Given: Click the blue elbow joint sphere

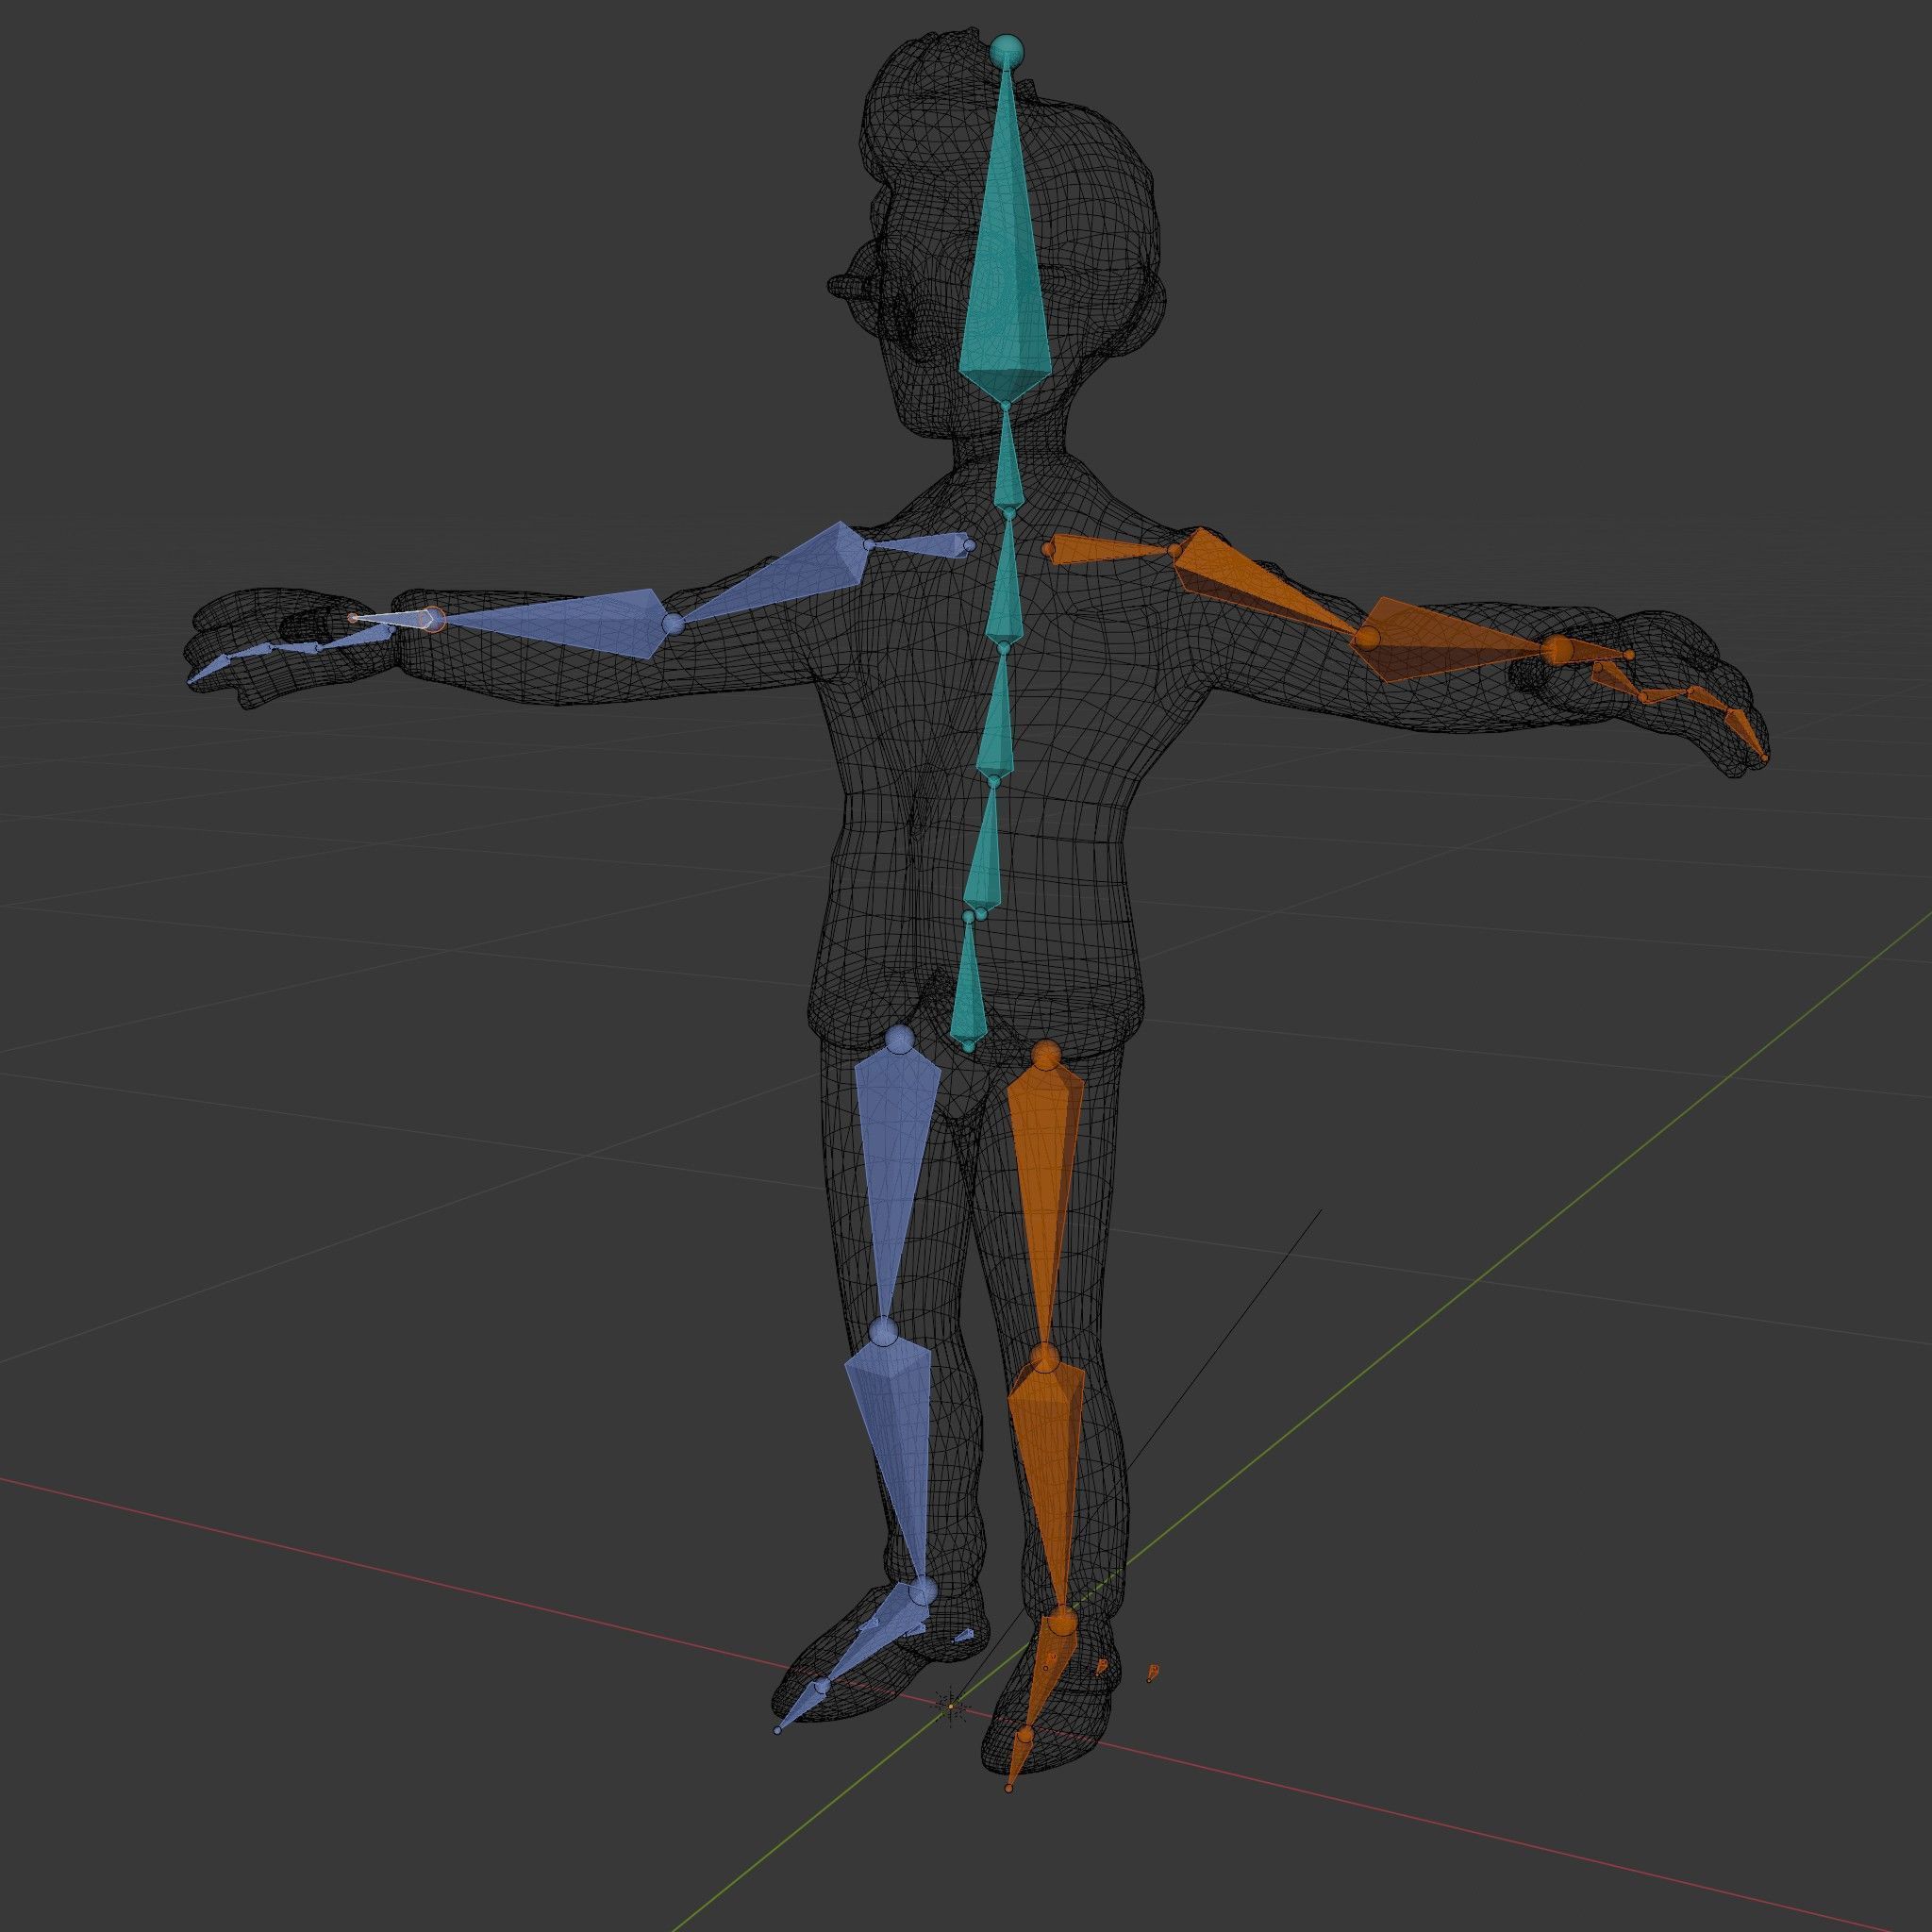Looking at the screenshot, I should pyautogui.click(x=674, y=624).
